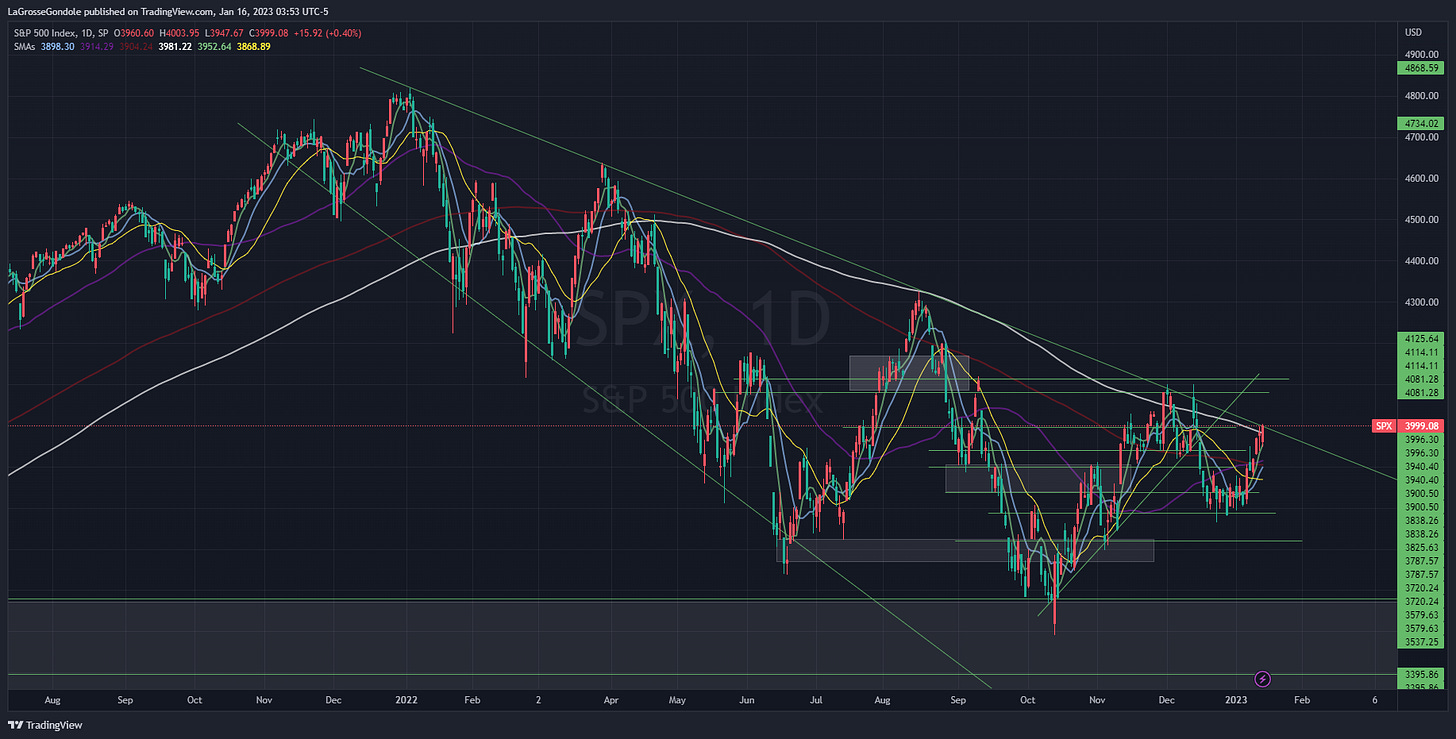
Task: Select the blue SMA value 3898.30
Action: pyautogui.click(x=57, y=46)
